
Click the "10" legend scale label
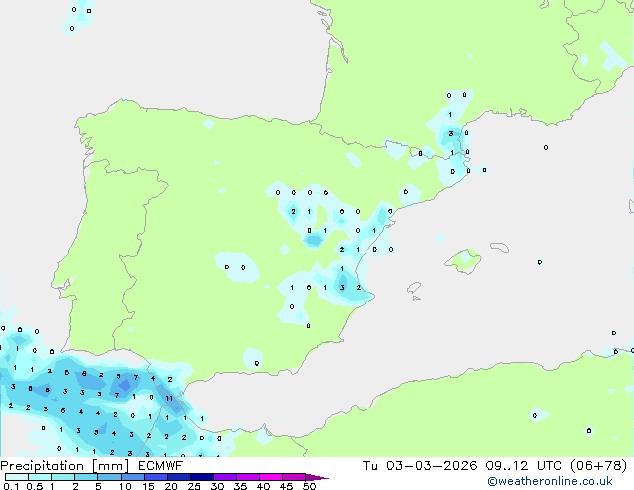click(x=125, y=486)
